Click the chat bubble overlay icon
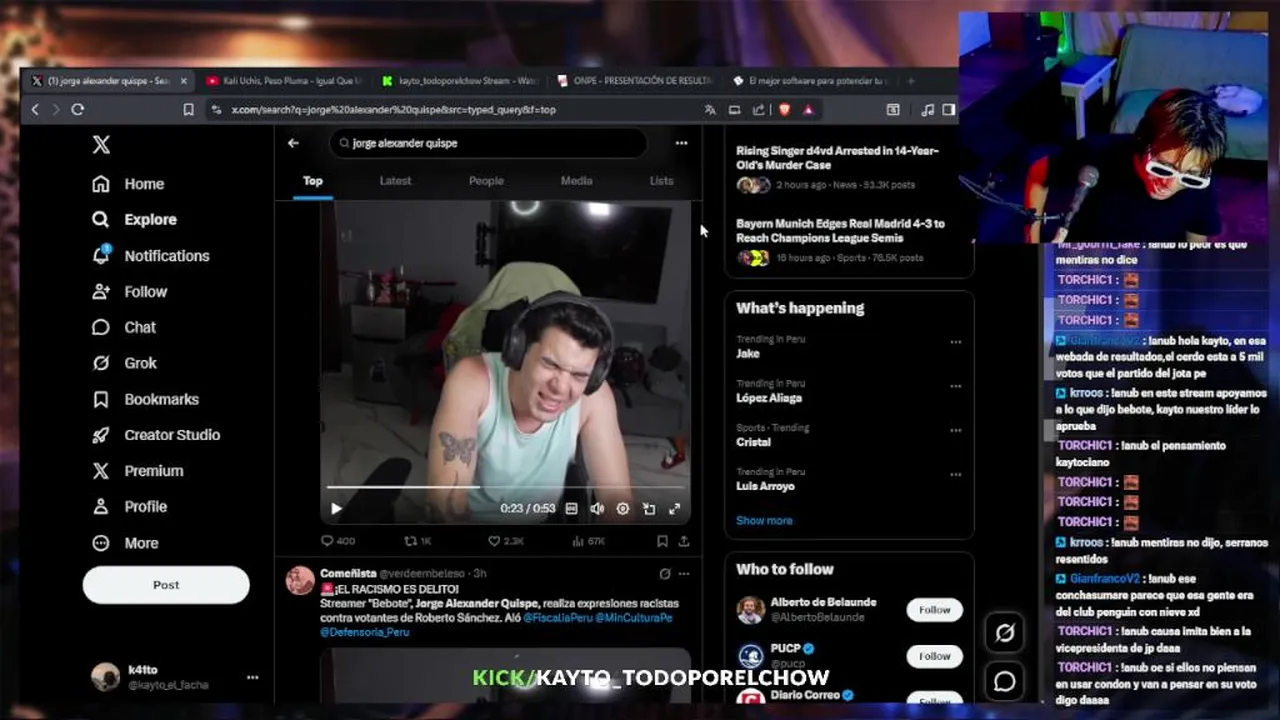Screen dimensions: 1280x720 click(1004, 681)
